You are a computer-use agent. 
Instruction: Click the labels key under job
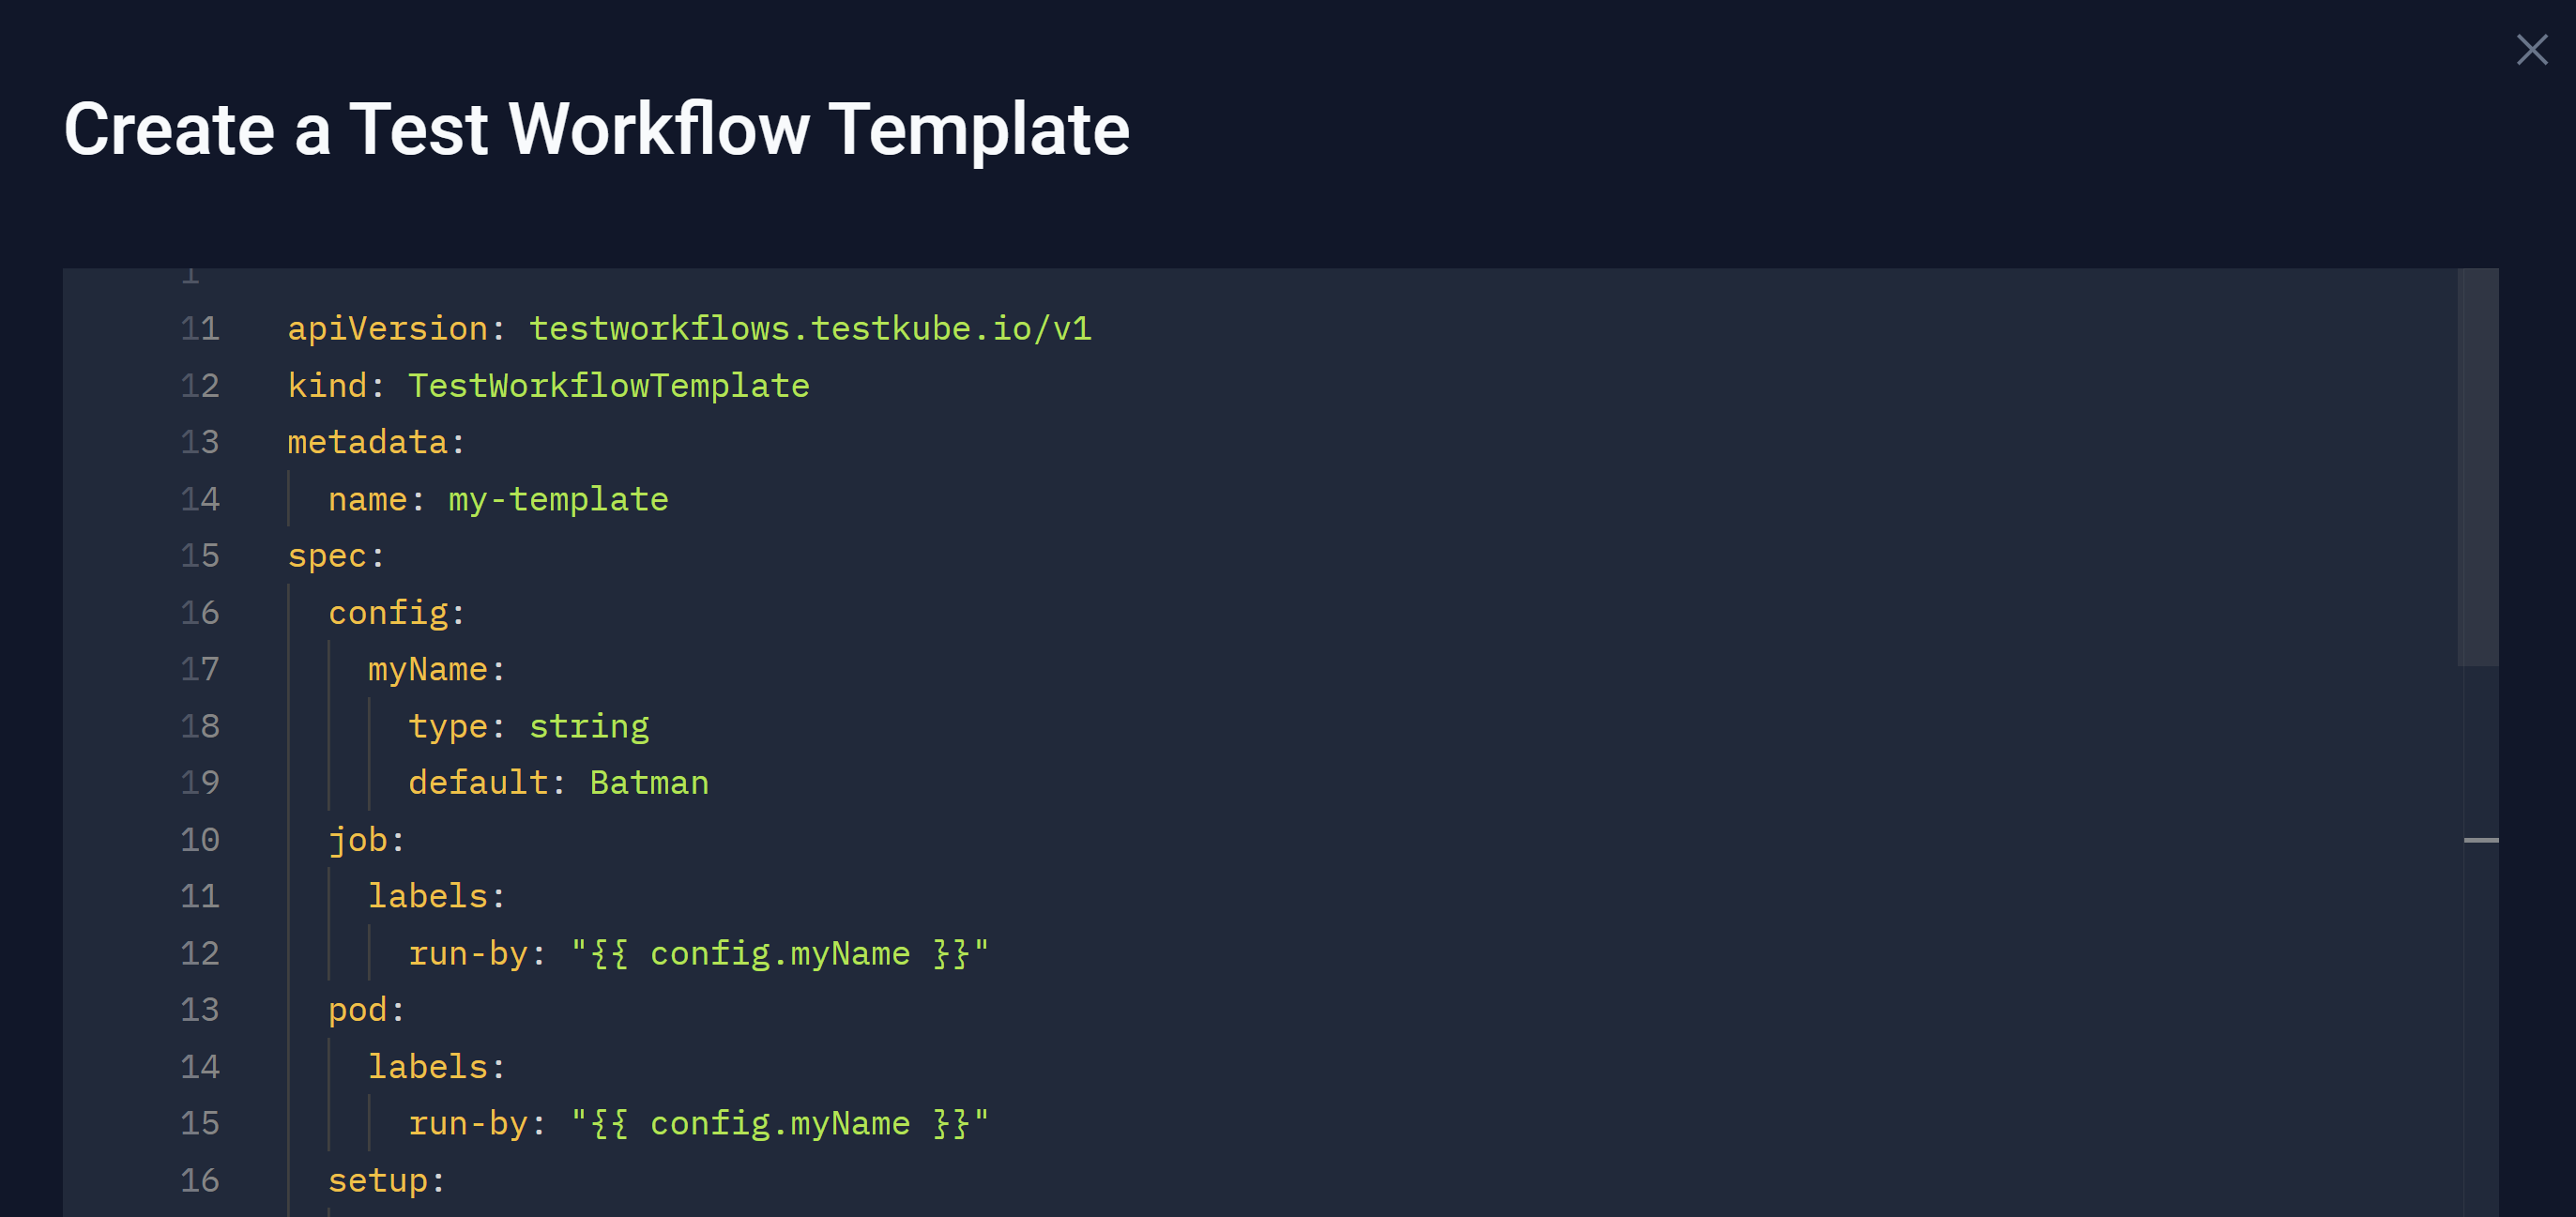[428, 896]
